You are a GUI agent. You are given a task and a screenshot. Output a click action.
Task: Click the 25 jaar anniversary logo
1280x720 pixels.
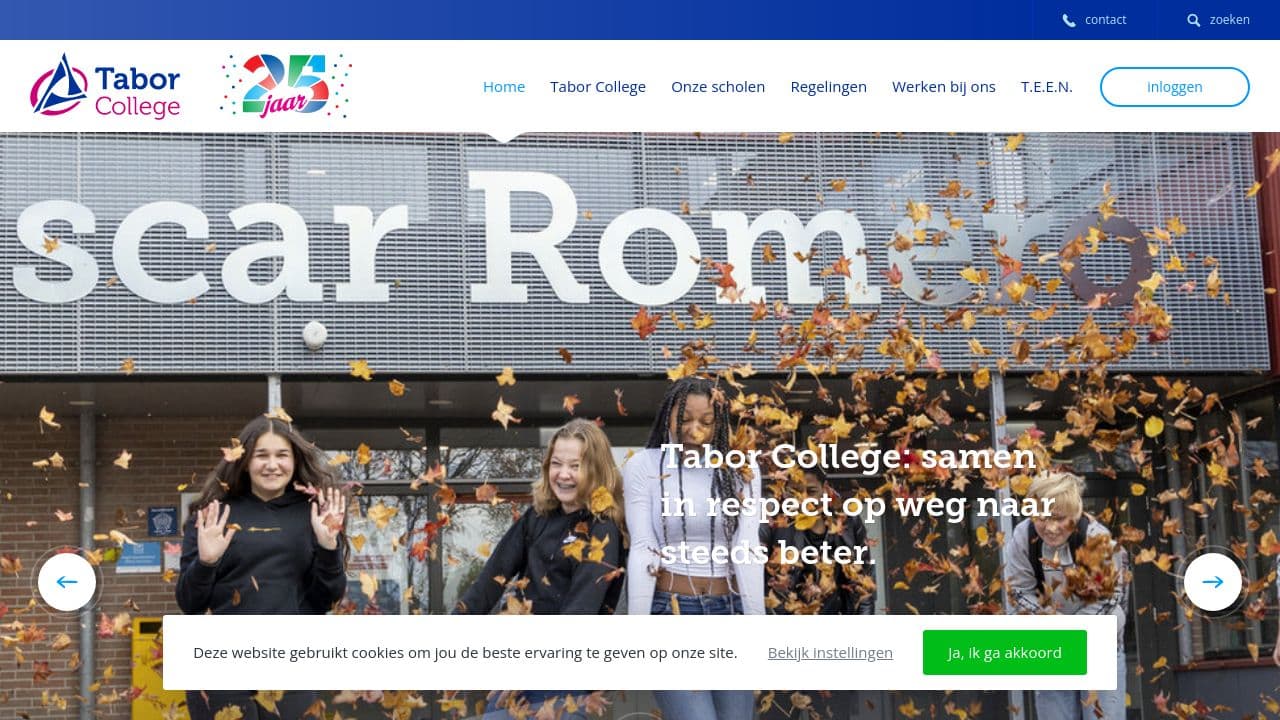coord(286,86)
